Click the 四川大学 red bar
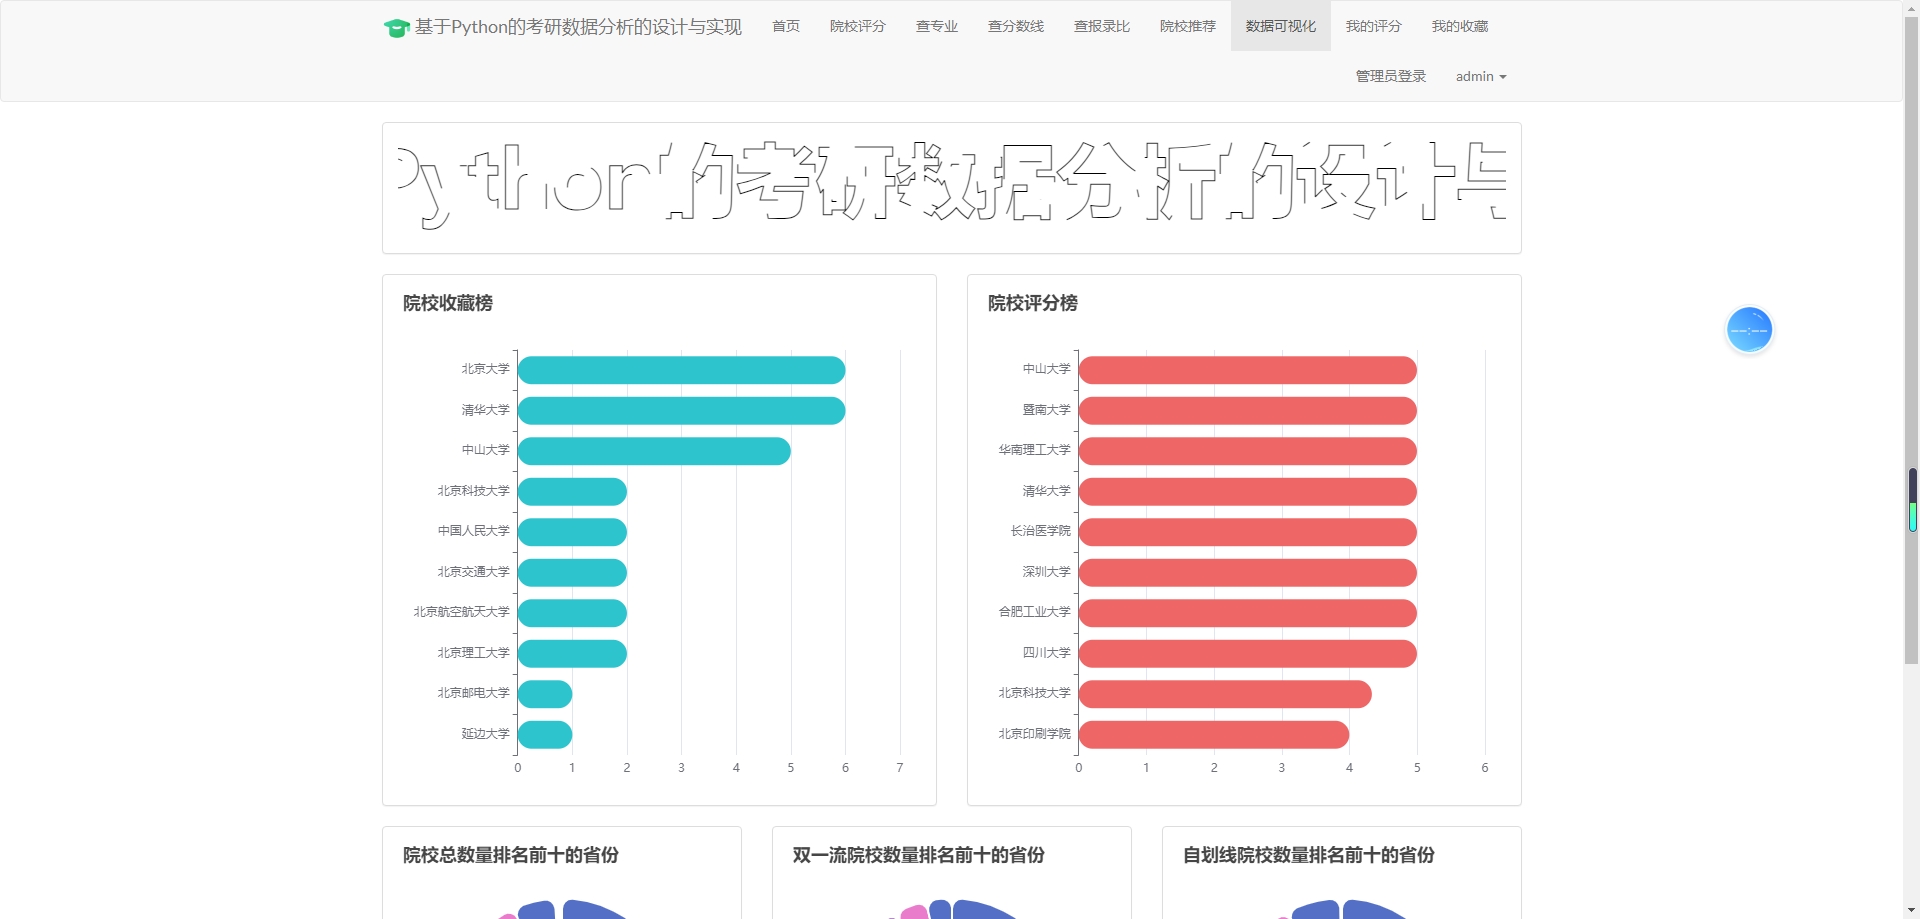1920x919 pixels. (1247, 654)
